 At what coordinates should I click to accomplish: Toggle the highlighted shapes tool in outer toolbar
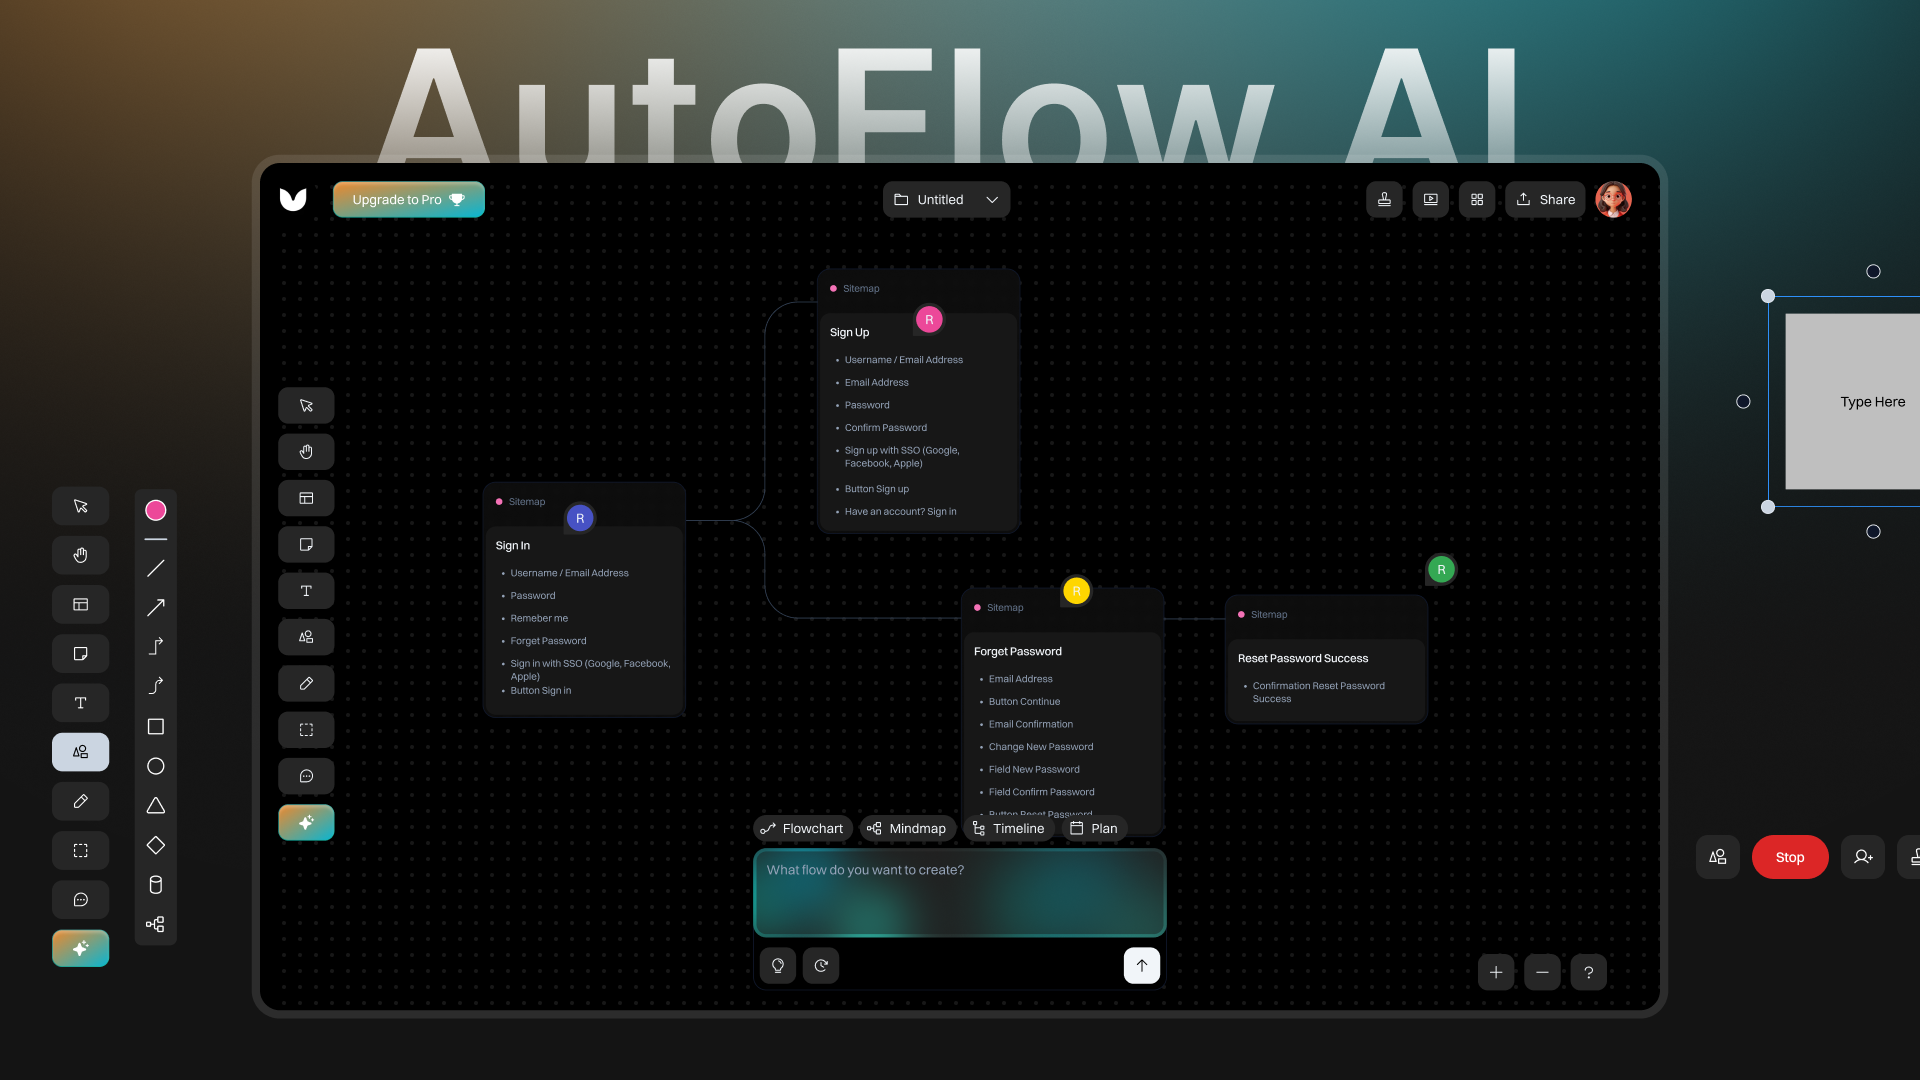[x=81, y=752]
